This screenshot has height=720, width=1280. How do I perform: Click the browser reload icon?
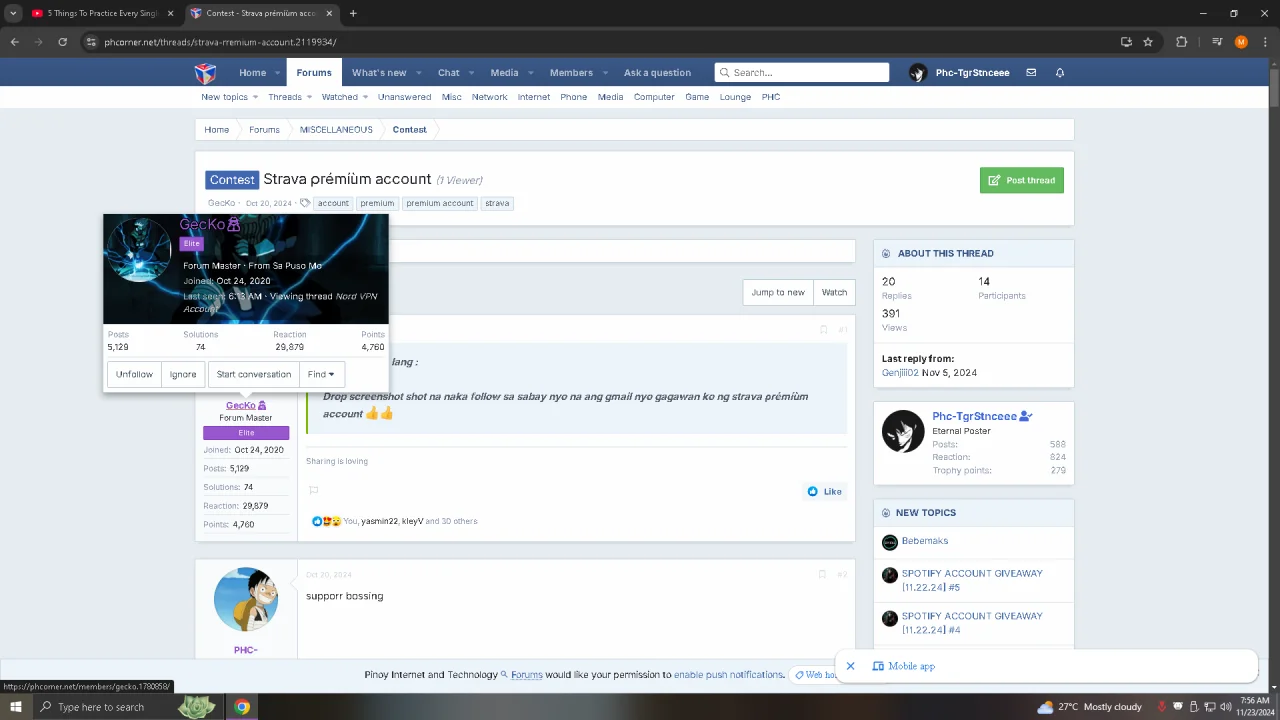(62, 42)
